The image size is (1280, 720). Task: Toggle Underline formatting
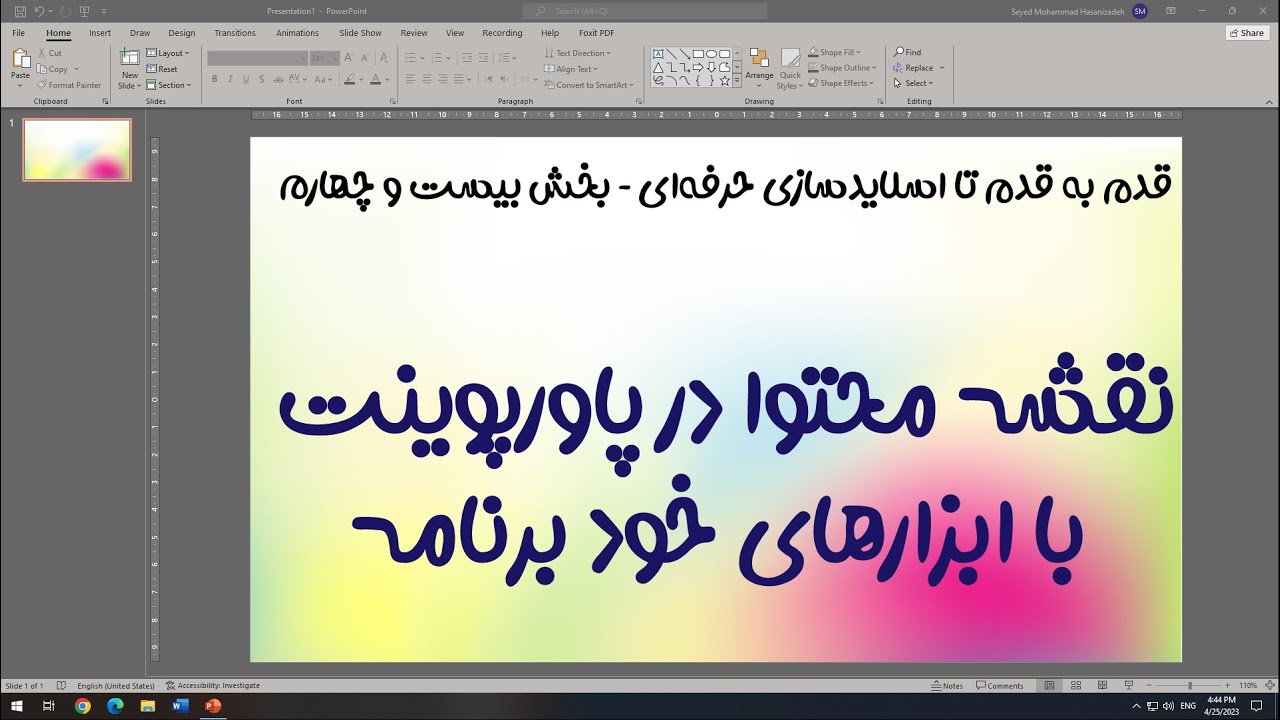[x=246, y=79]
